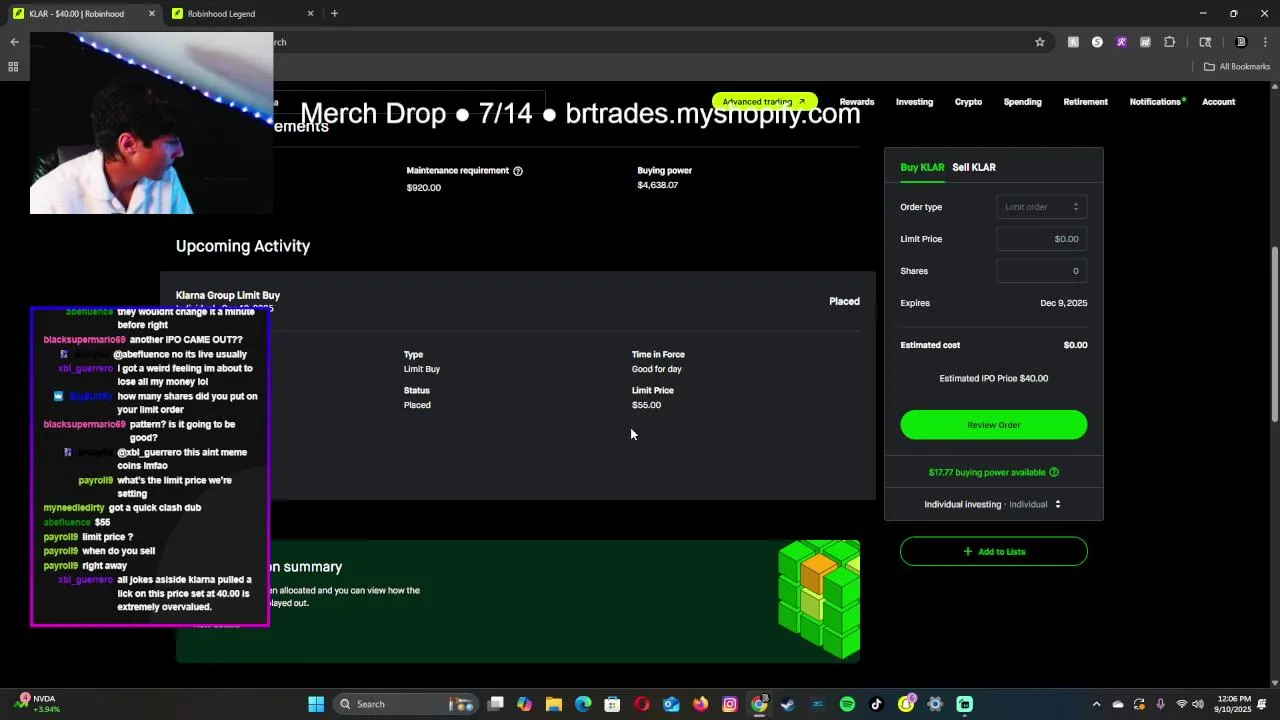Viewport: 1280px width, 720px height.
Task: Click the Shares input field
Action: [1041, 271]
